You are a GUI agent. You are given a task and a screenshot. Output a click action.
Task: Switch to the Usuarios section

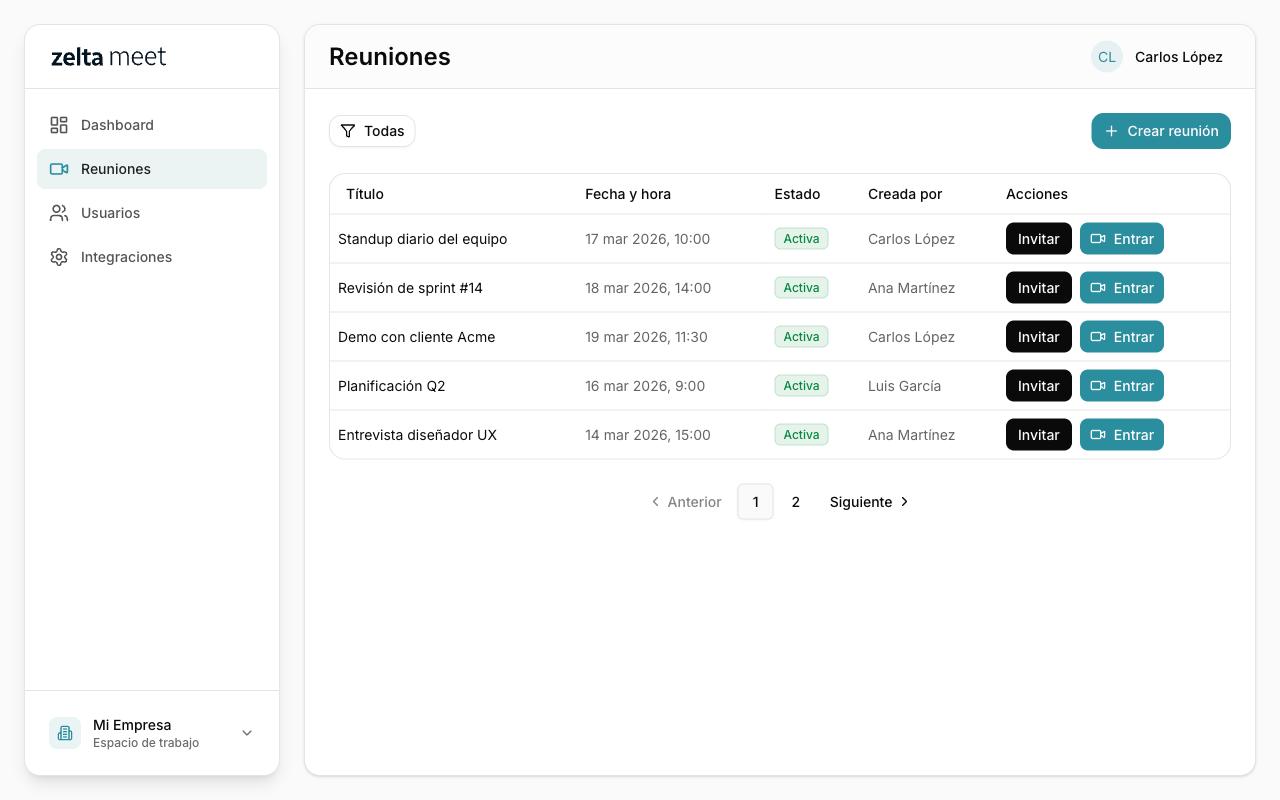(110, 212)
